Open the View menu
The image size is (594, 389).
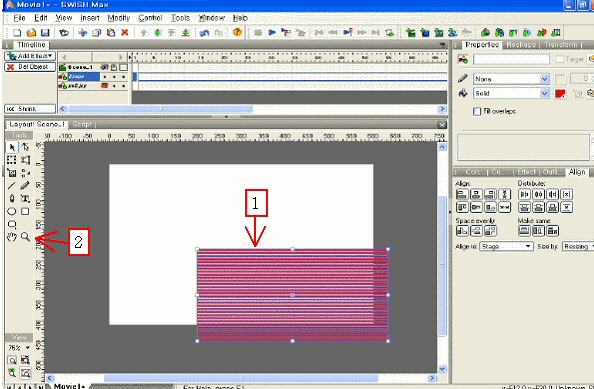coord(64,18)
